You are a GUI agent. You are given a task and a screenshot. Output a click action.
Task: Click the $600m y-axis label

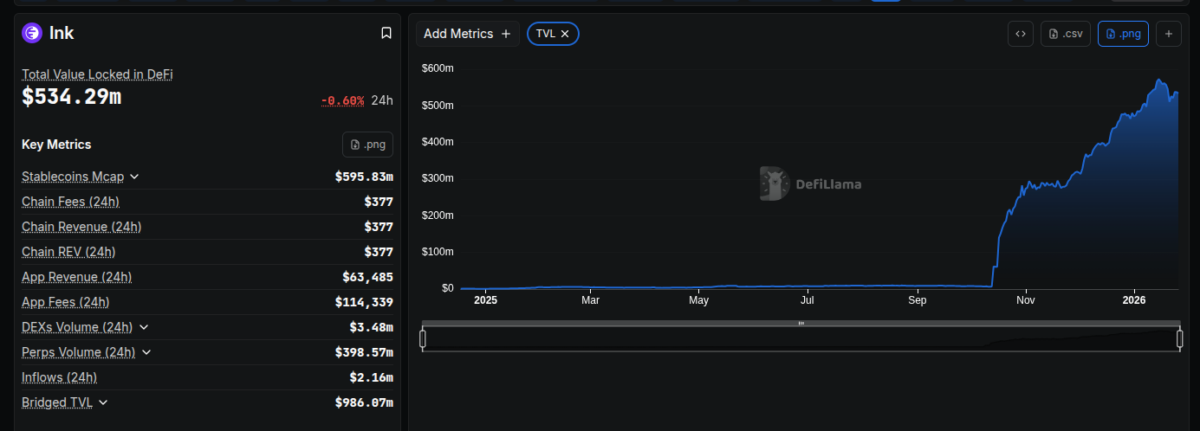pyautogui.click(x=437, y=68)
